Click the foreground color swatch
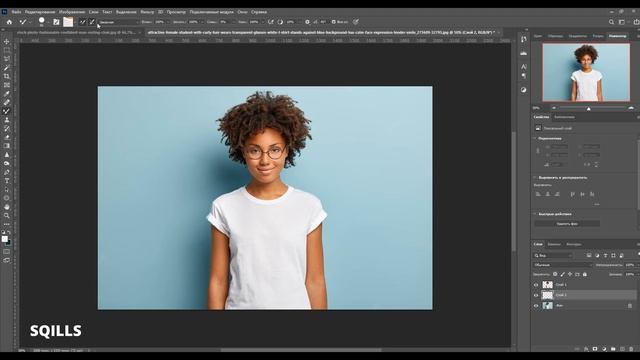The width and height of the screenshot is (640, 360). click(4, 239)
